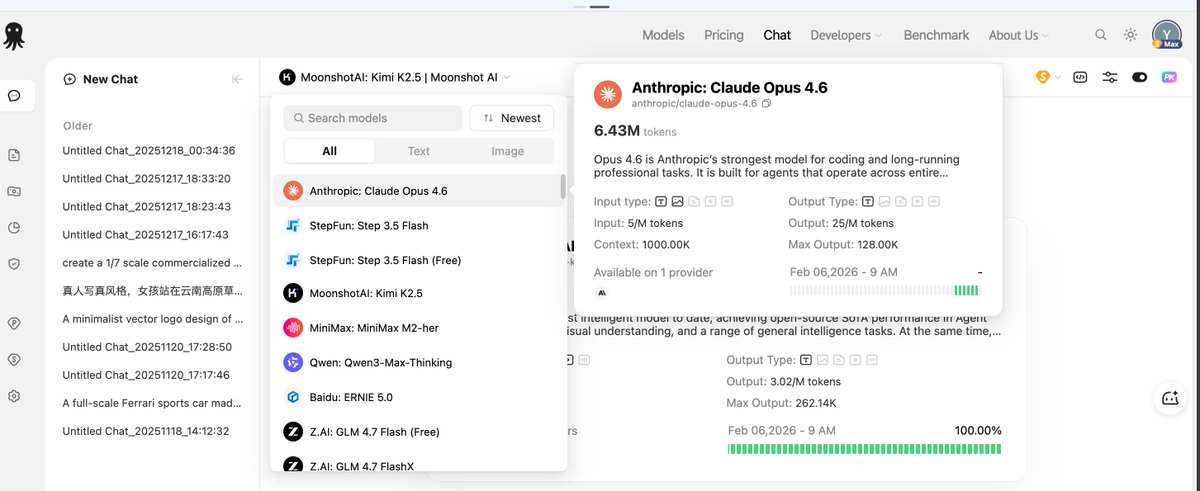Open Untitled Chat_20251120_17:28:50

click(147, 347)
